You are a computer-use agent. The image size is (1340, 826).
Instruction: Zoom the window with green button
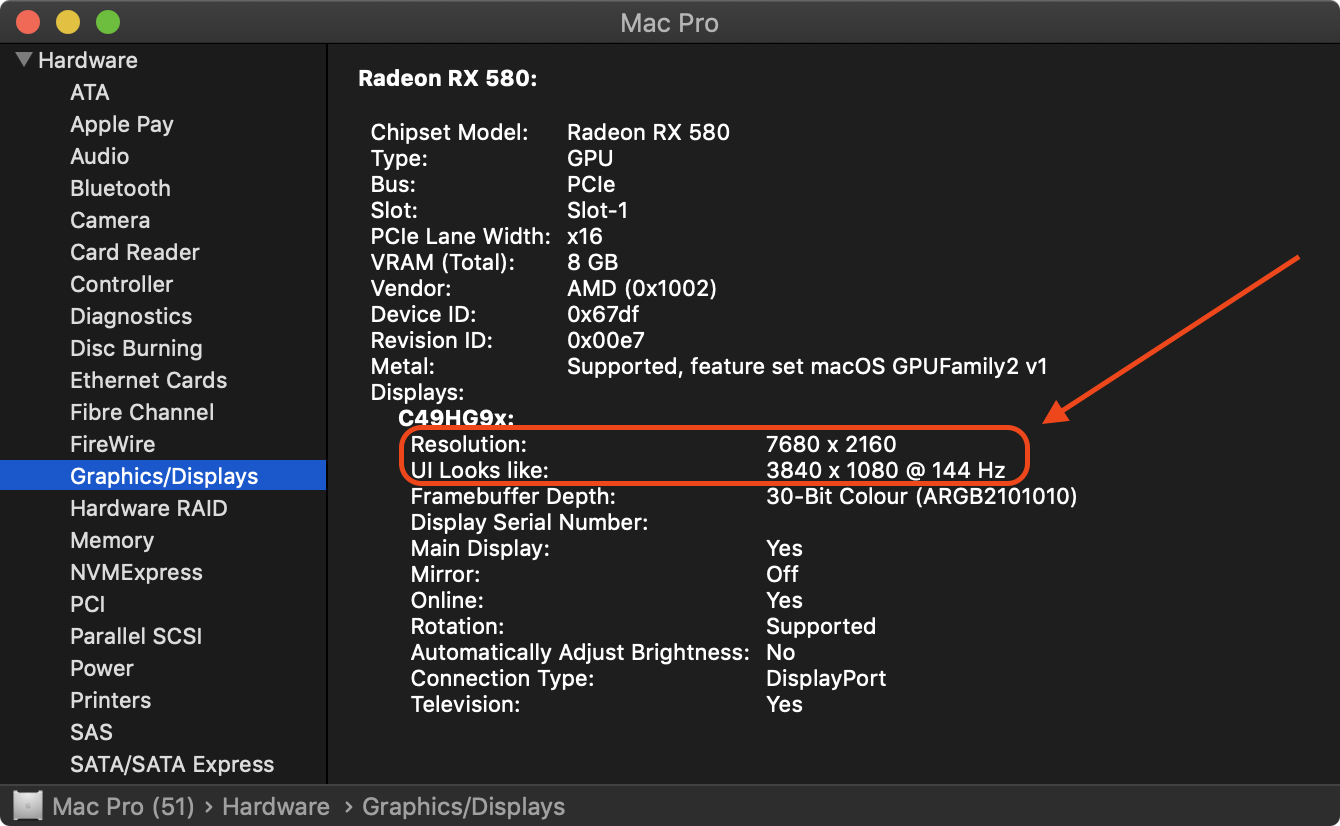tap(107, 22)
